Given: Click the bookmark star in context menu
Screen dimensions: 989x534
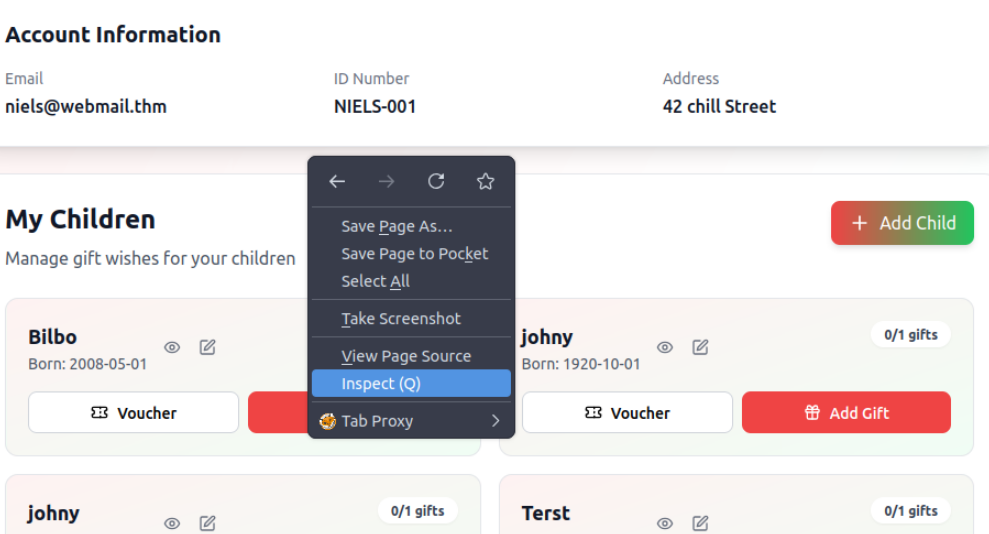Looking at the screenshot, I should coord(486,181).
